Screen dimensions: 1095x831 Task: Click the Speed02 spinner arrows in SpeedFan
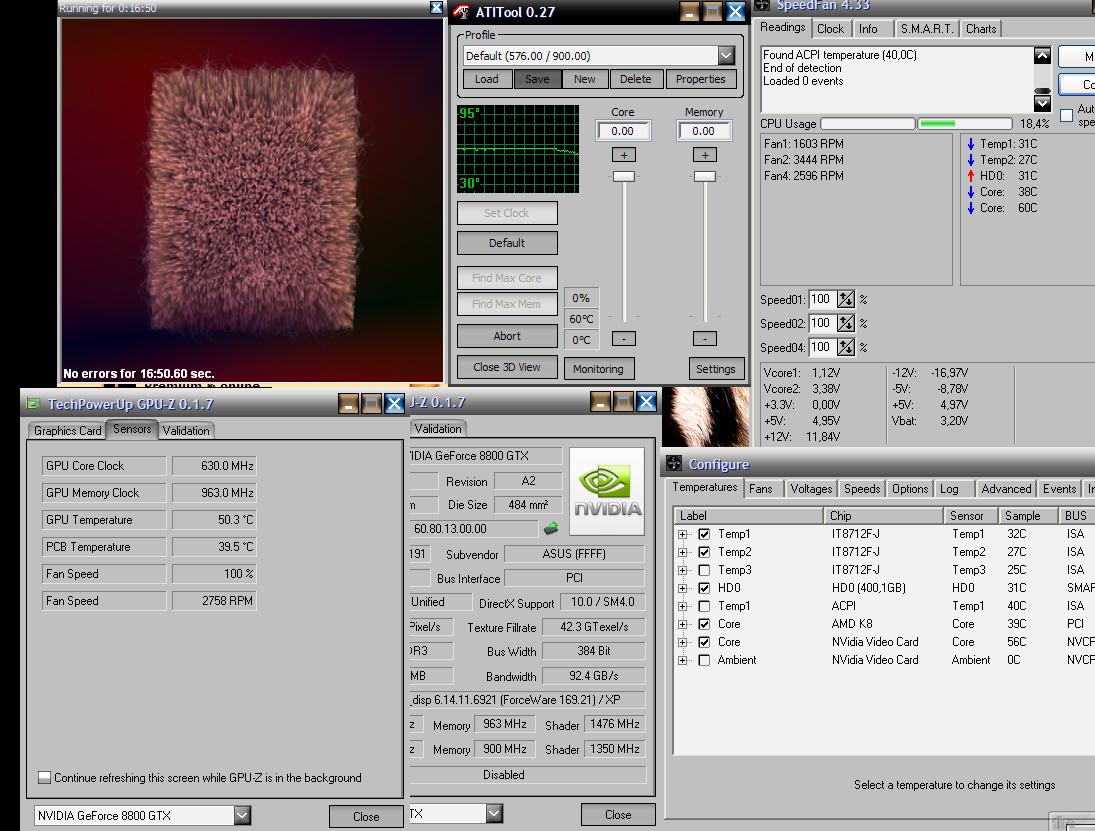click(846, 323)
